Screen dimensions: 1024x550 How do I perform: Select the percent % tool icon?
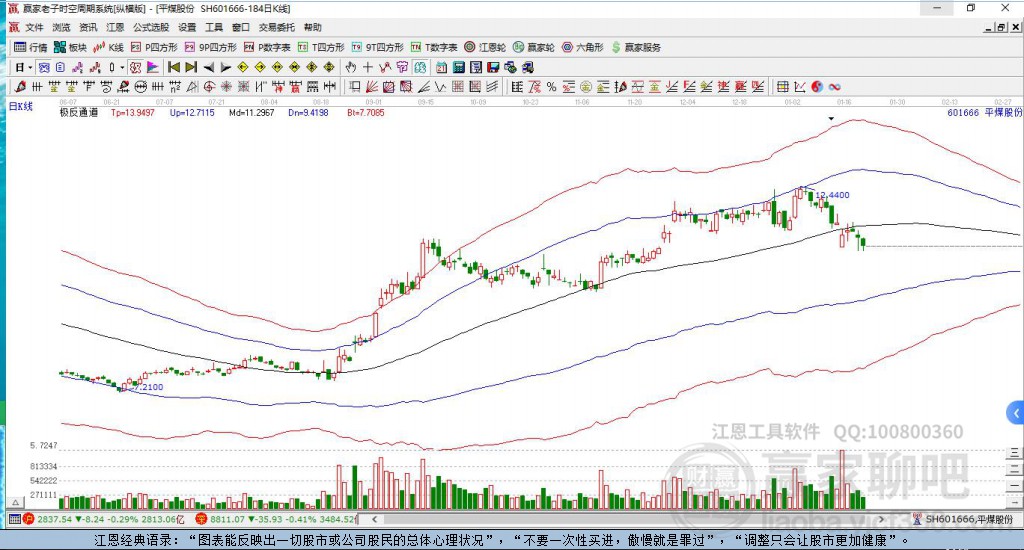click(x=552, y=86)
